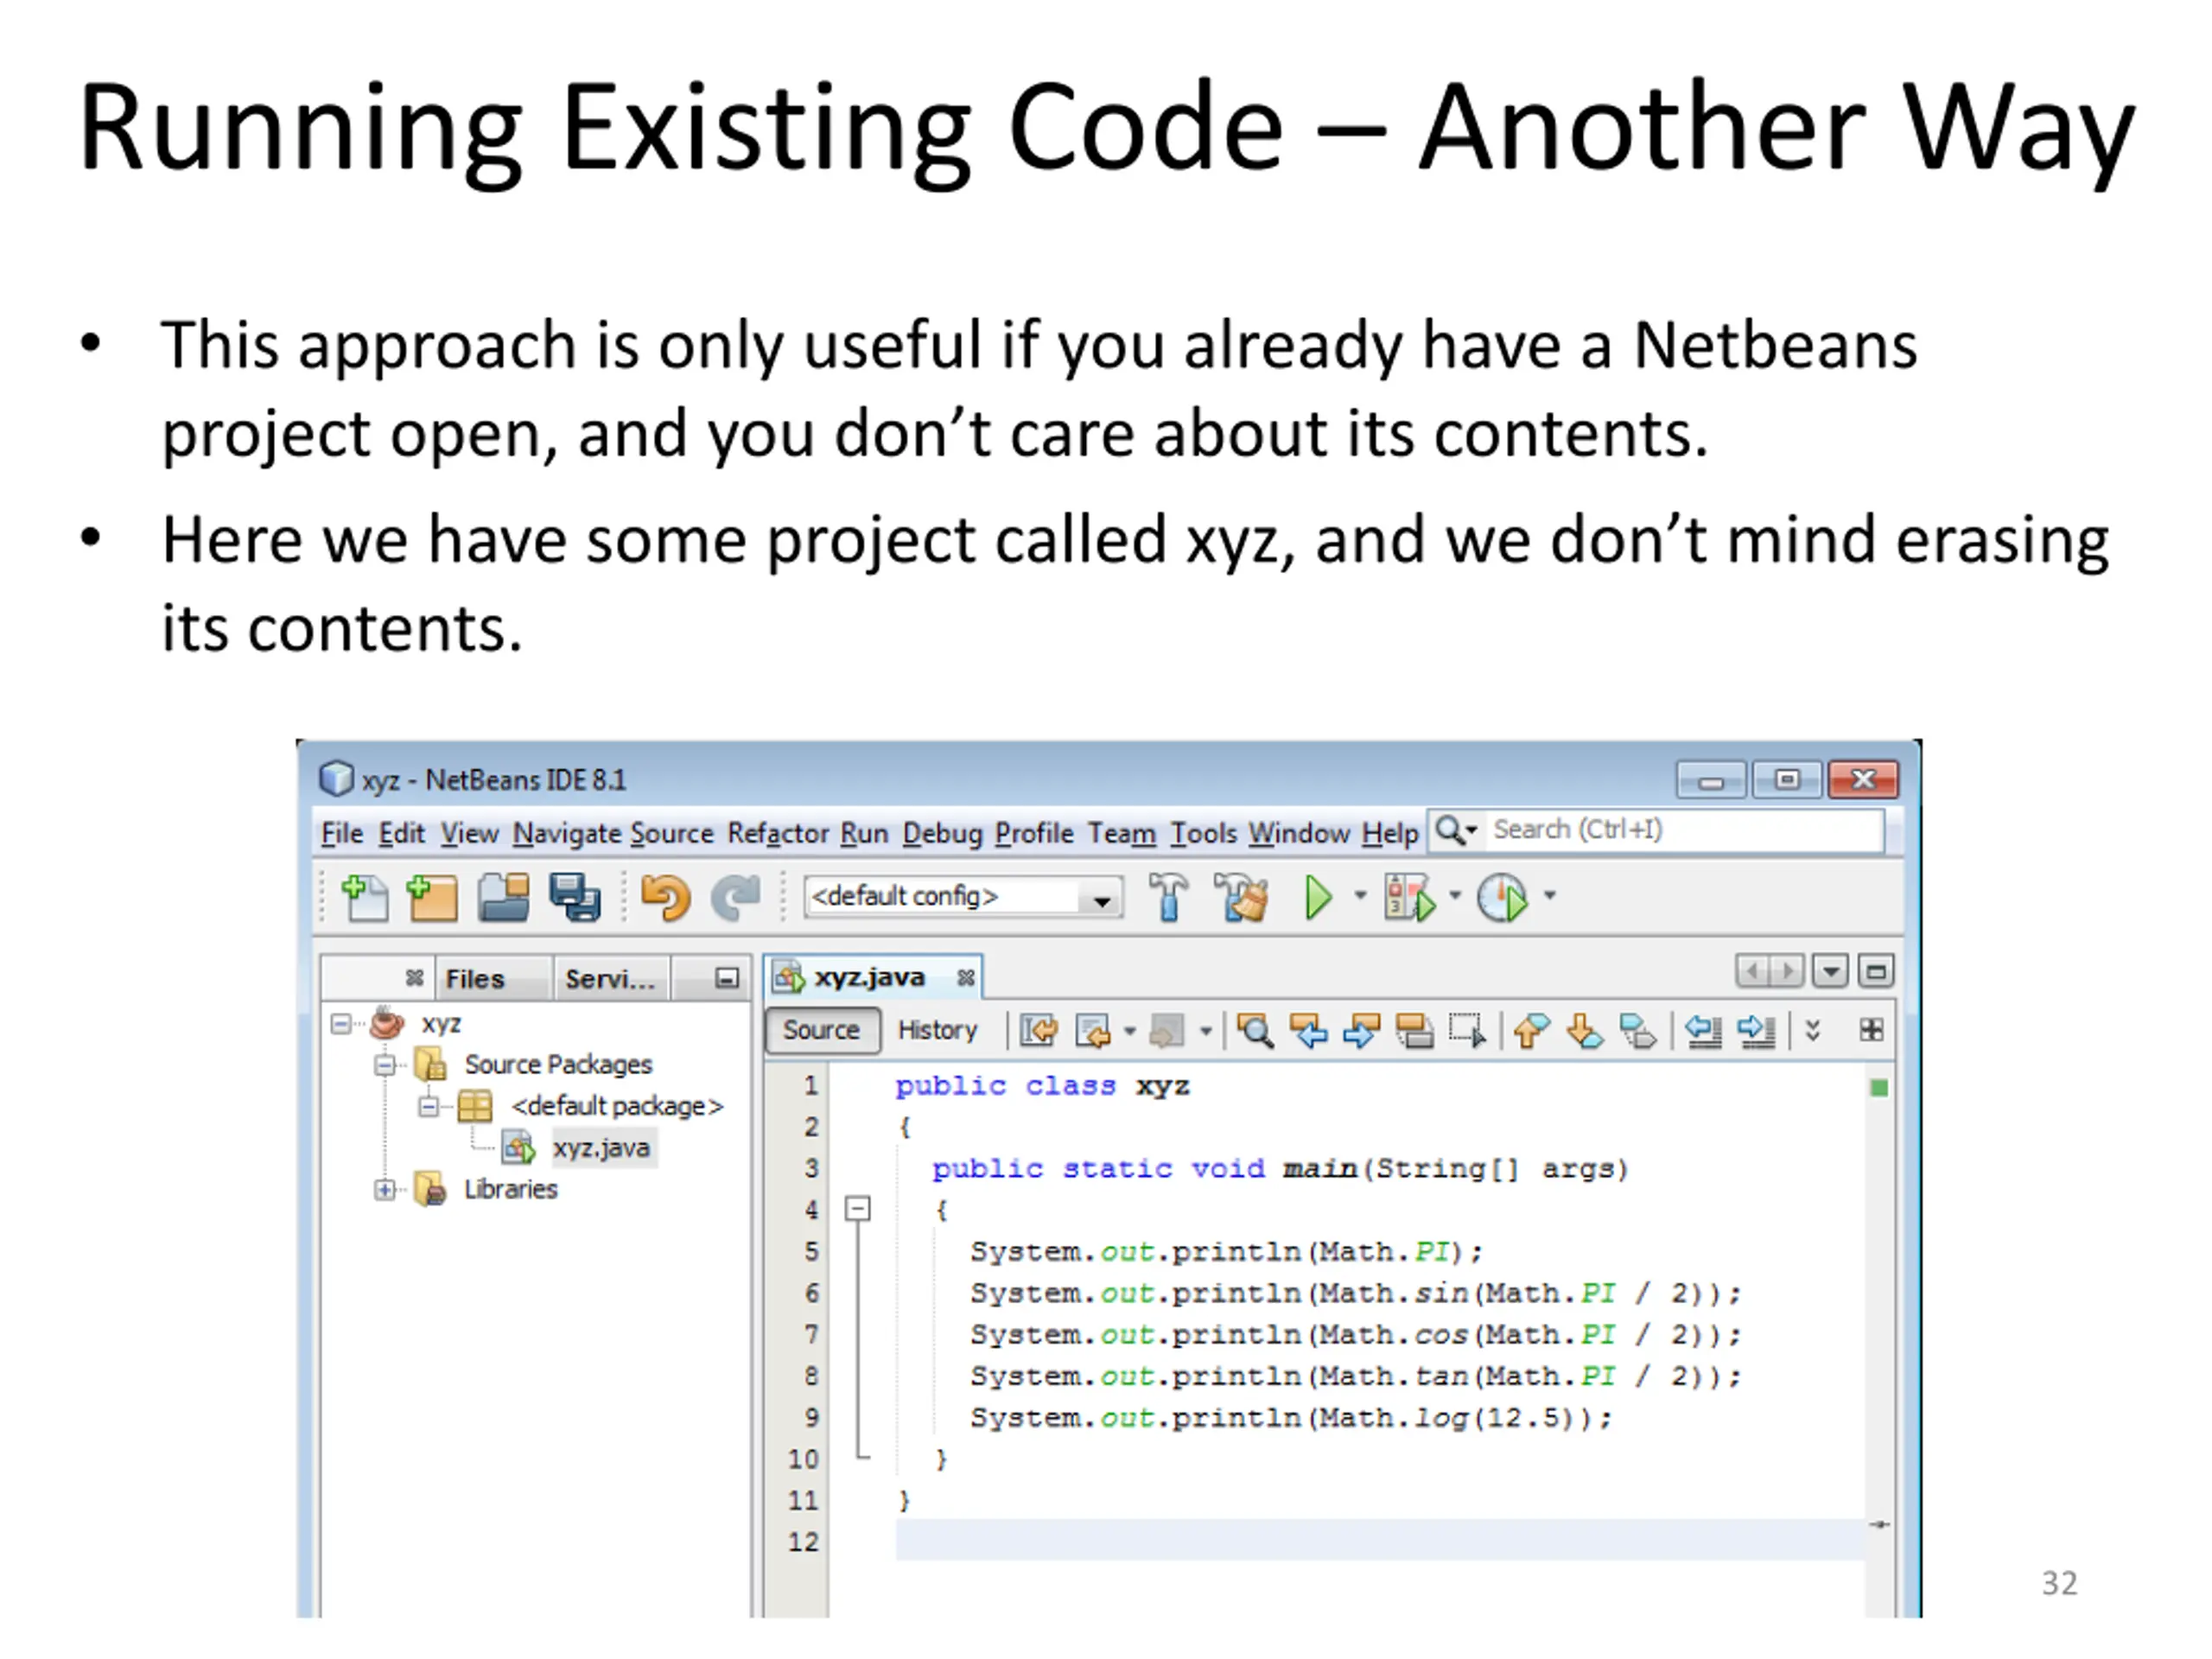Click Find Previous Occurrence icon
This screenshot has height=1659, width=2212.
pos(1308,1030)
